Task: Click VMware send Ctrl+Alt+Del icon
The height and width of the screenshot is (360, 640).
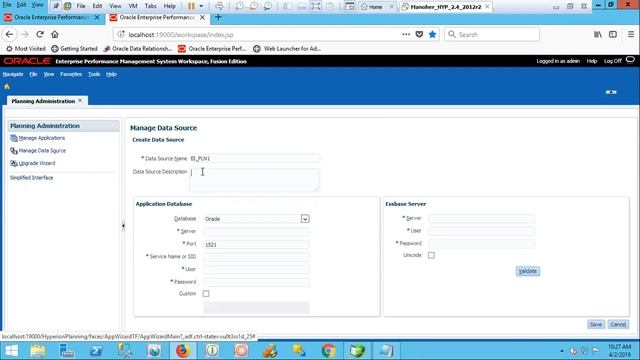Action: tap(219, 6)
